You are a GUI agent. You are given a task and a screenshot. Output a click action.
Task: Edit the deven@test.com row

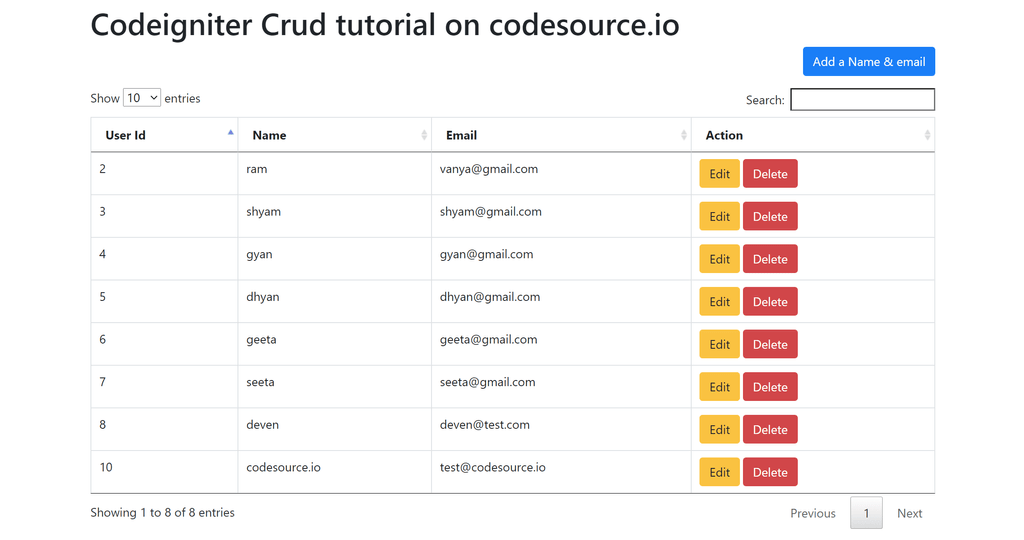click(719, 430)
